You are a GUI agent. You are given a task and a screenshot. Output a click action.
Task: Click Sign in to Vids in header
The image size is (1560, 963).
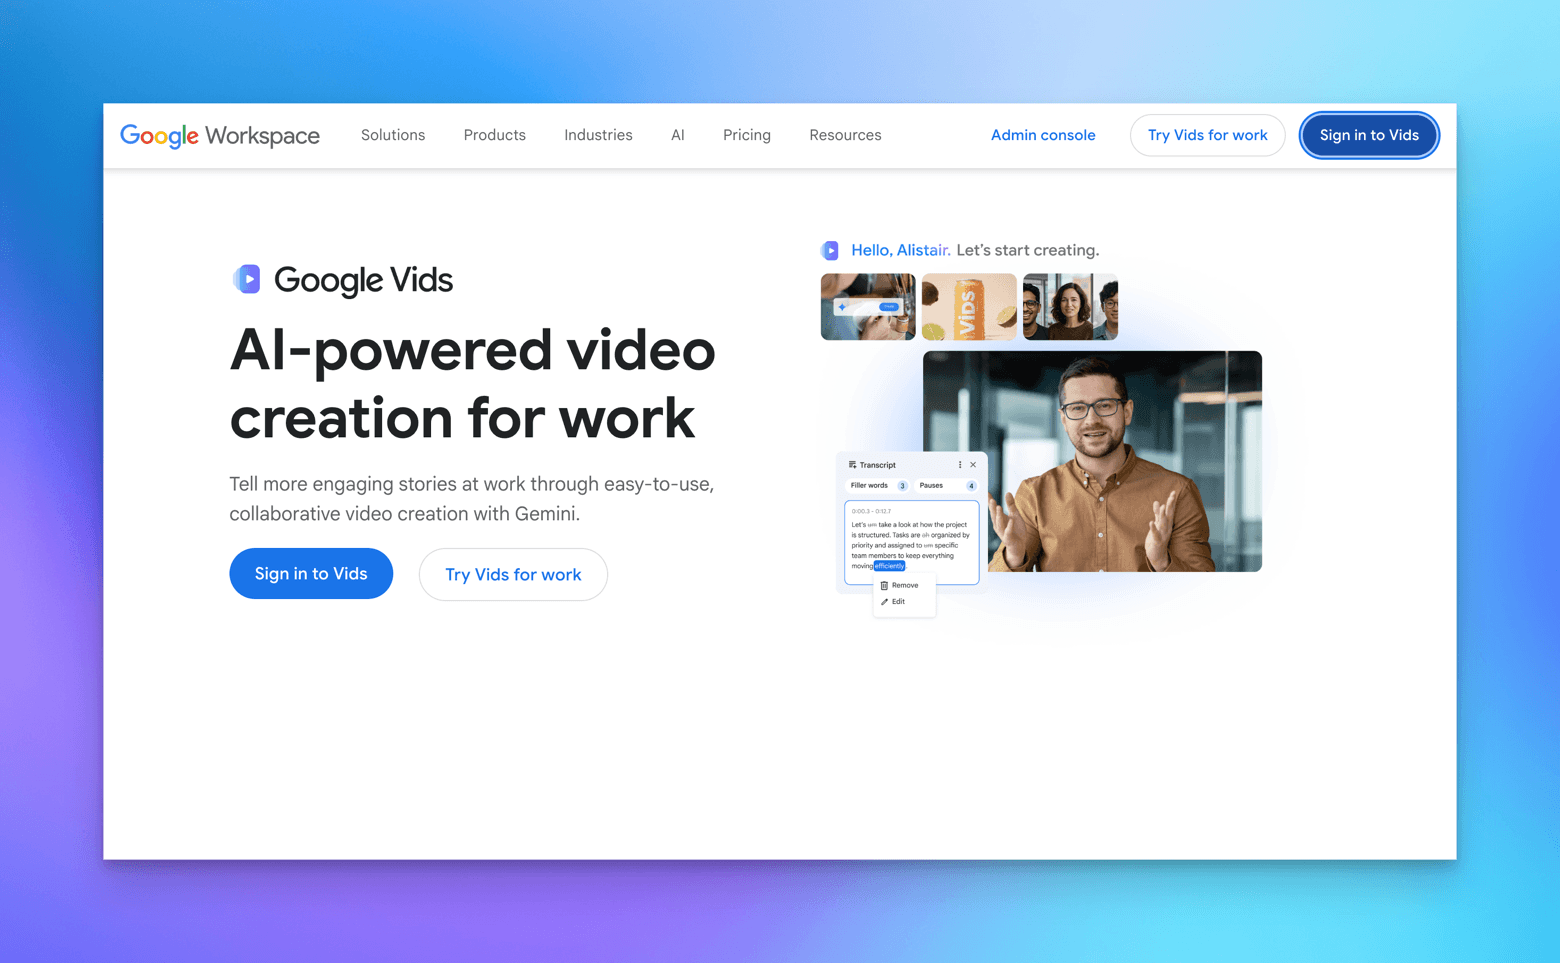[x=1369, y=135]
